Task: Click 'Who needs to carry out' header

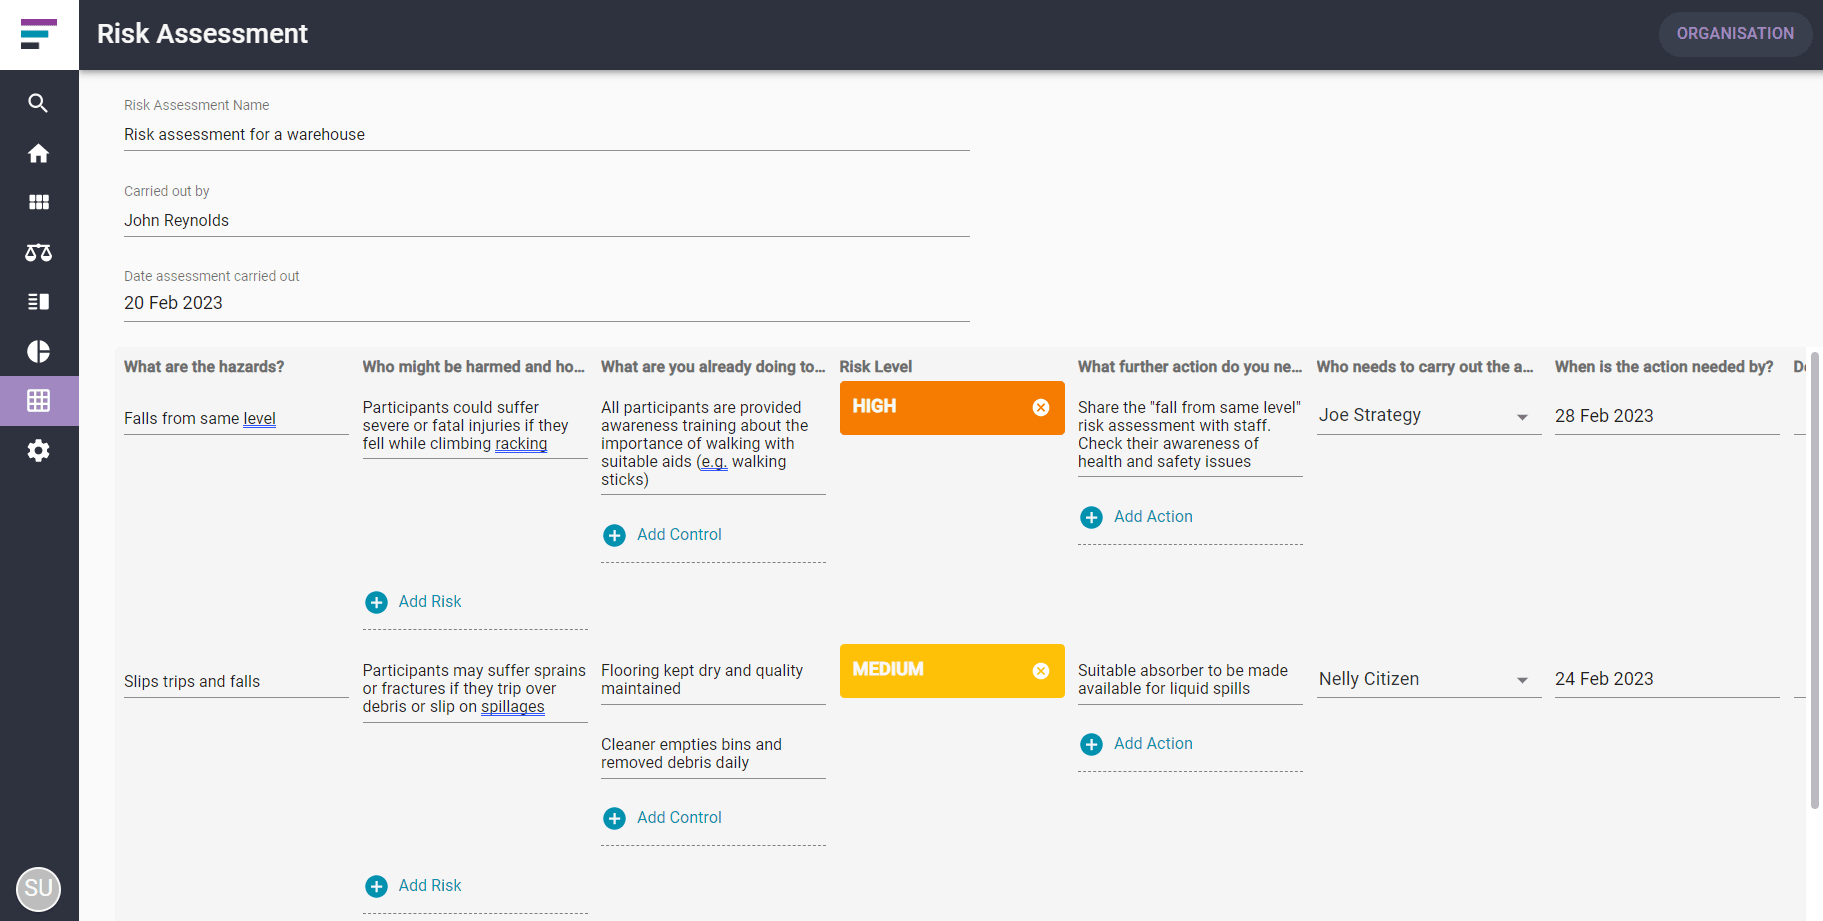Action: [x=1425, y=367]
